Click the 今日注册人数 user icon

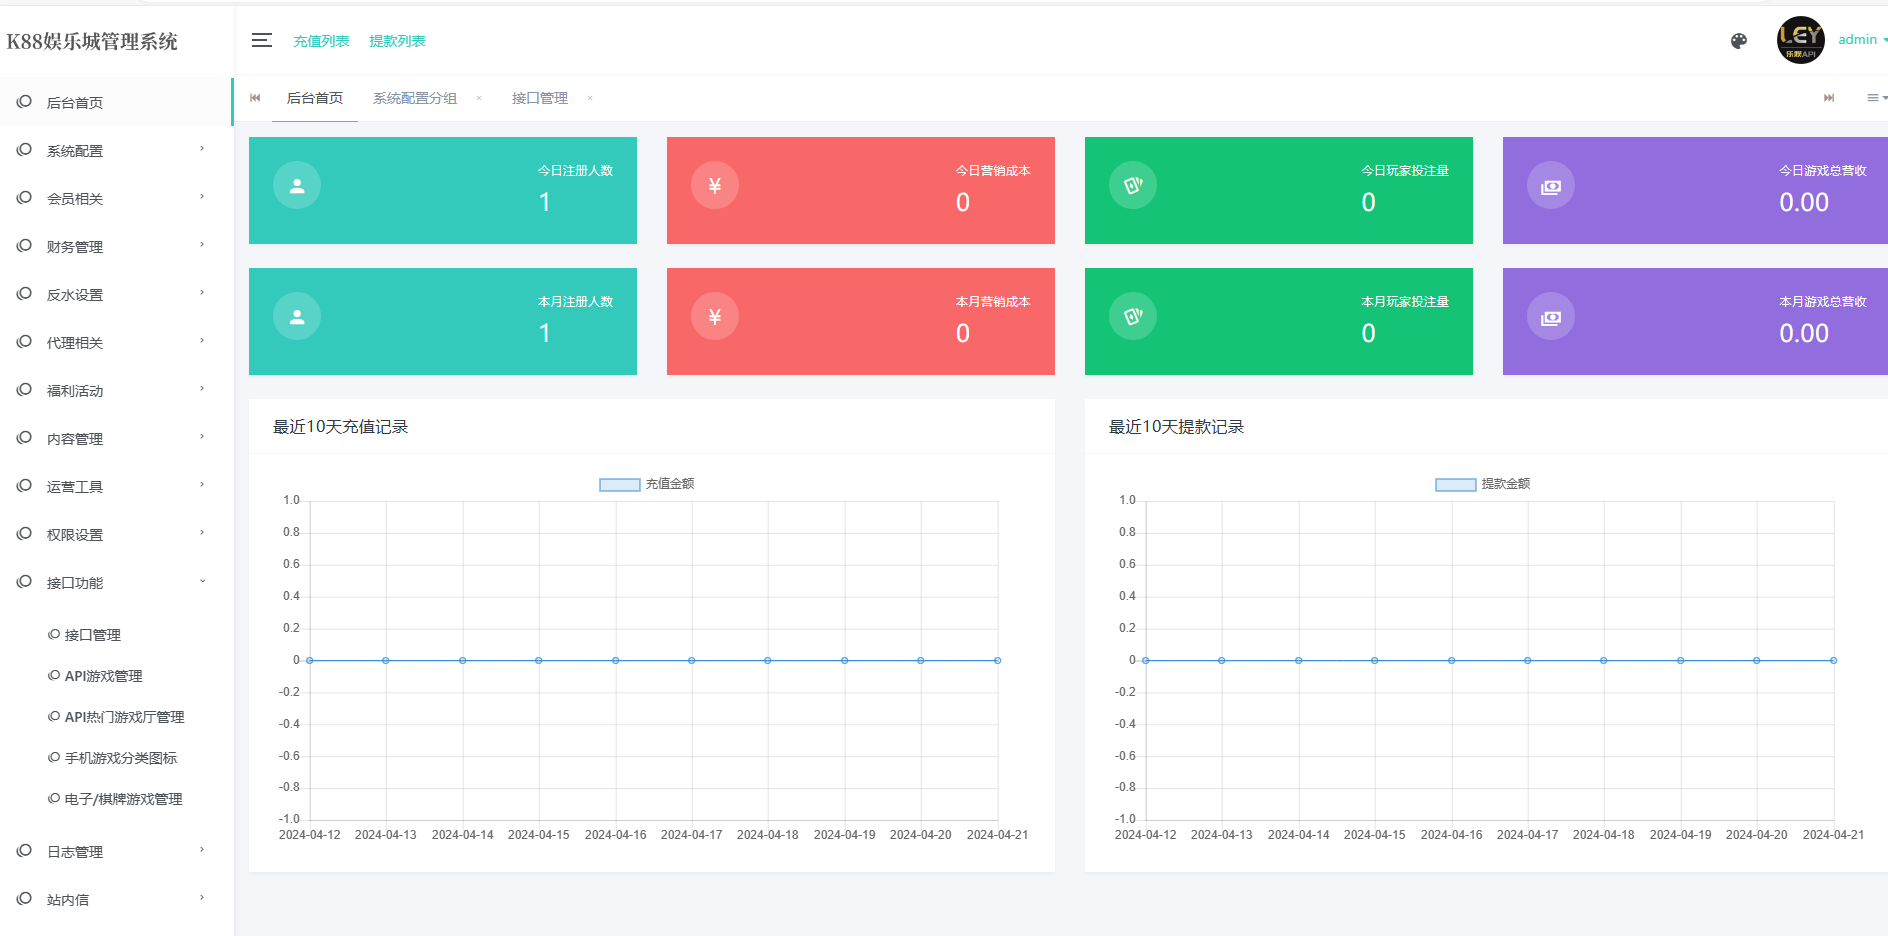click(297, 185)
